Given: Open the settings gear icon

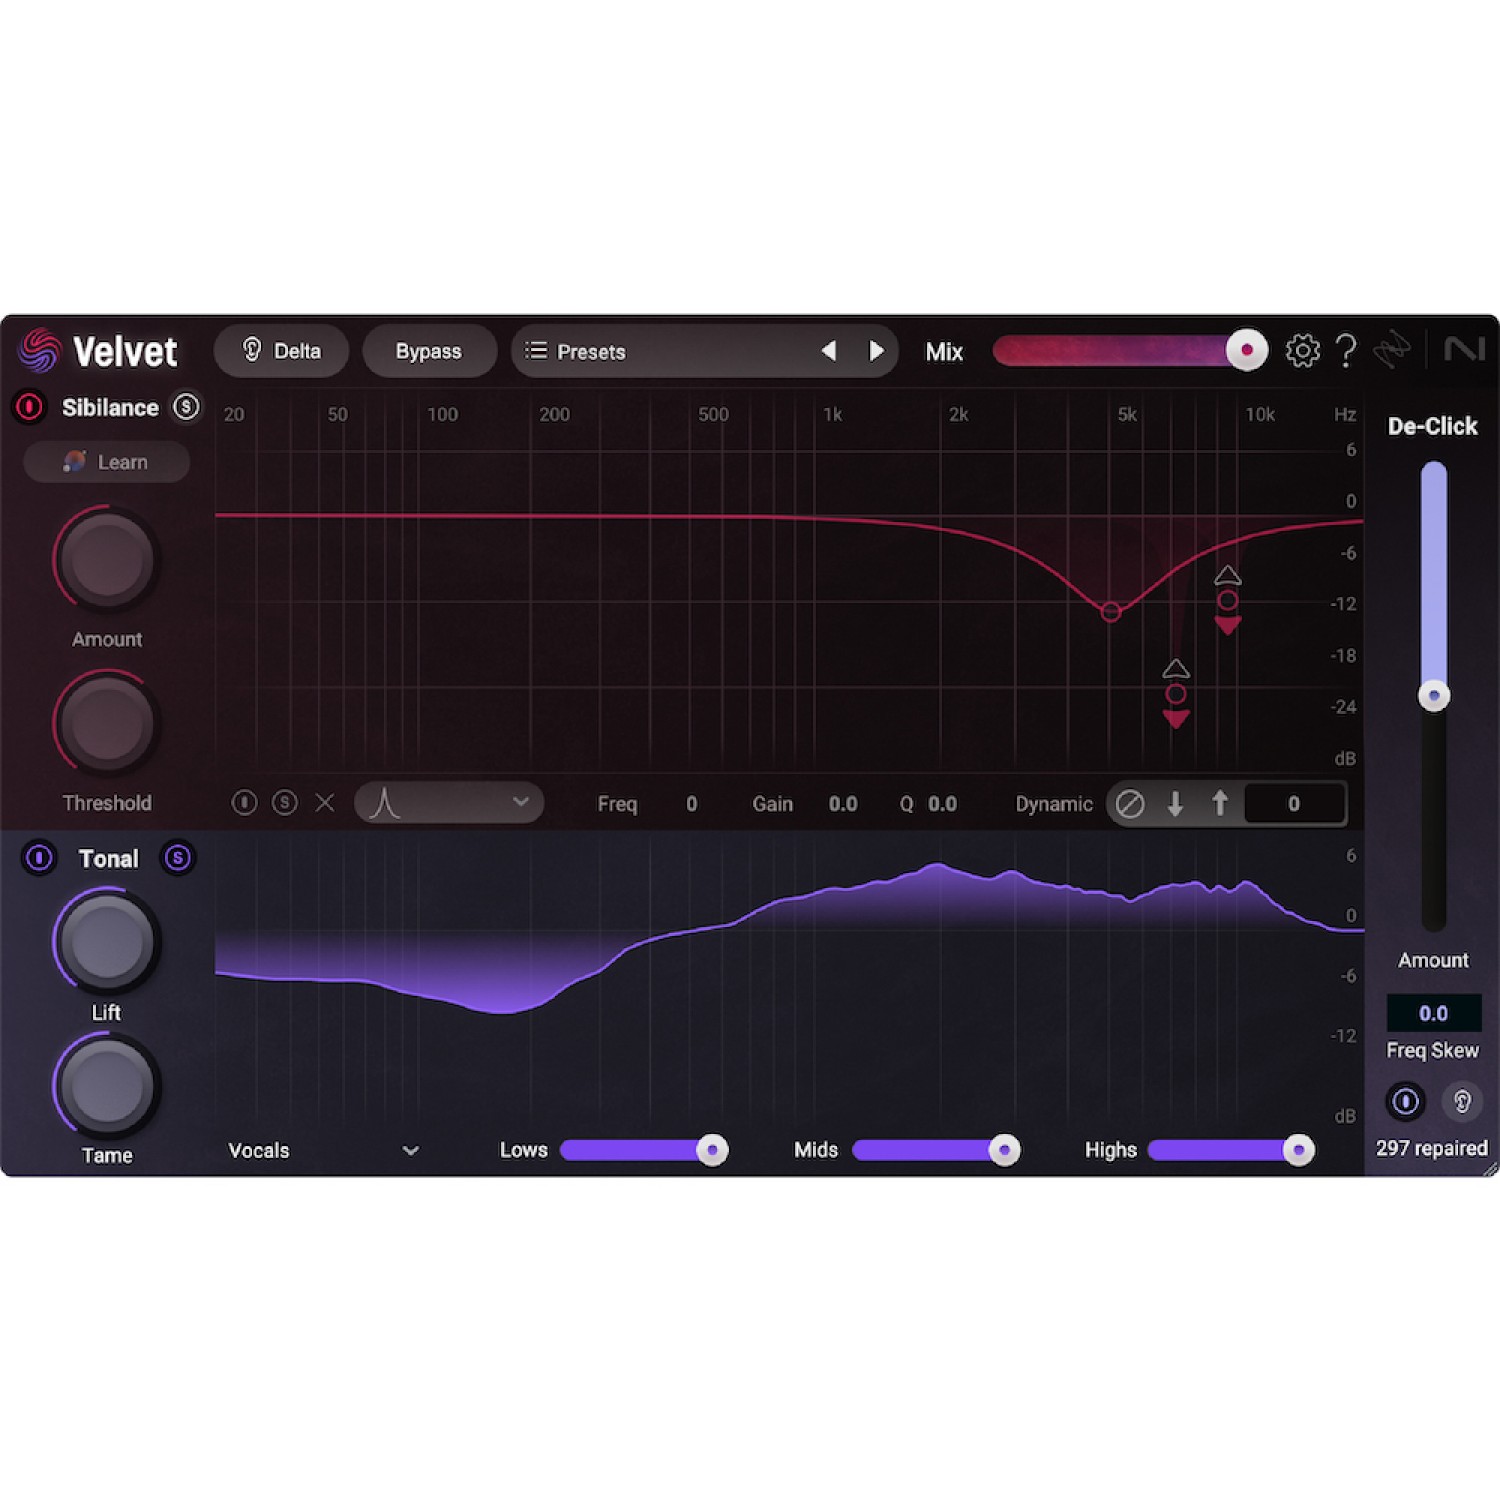Looking at the screenshot, I should point(1302,351).
